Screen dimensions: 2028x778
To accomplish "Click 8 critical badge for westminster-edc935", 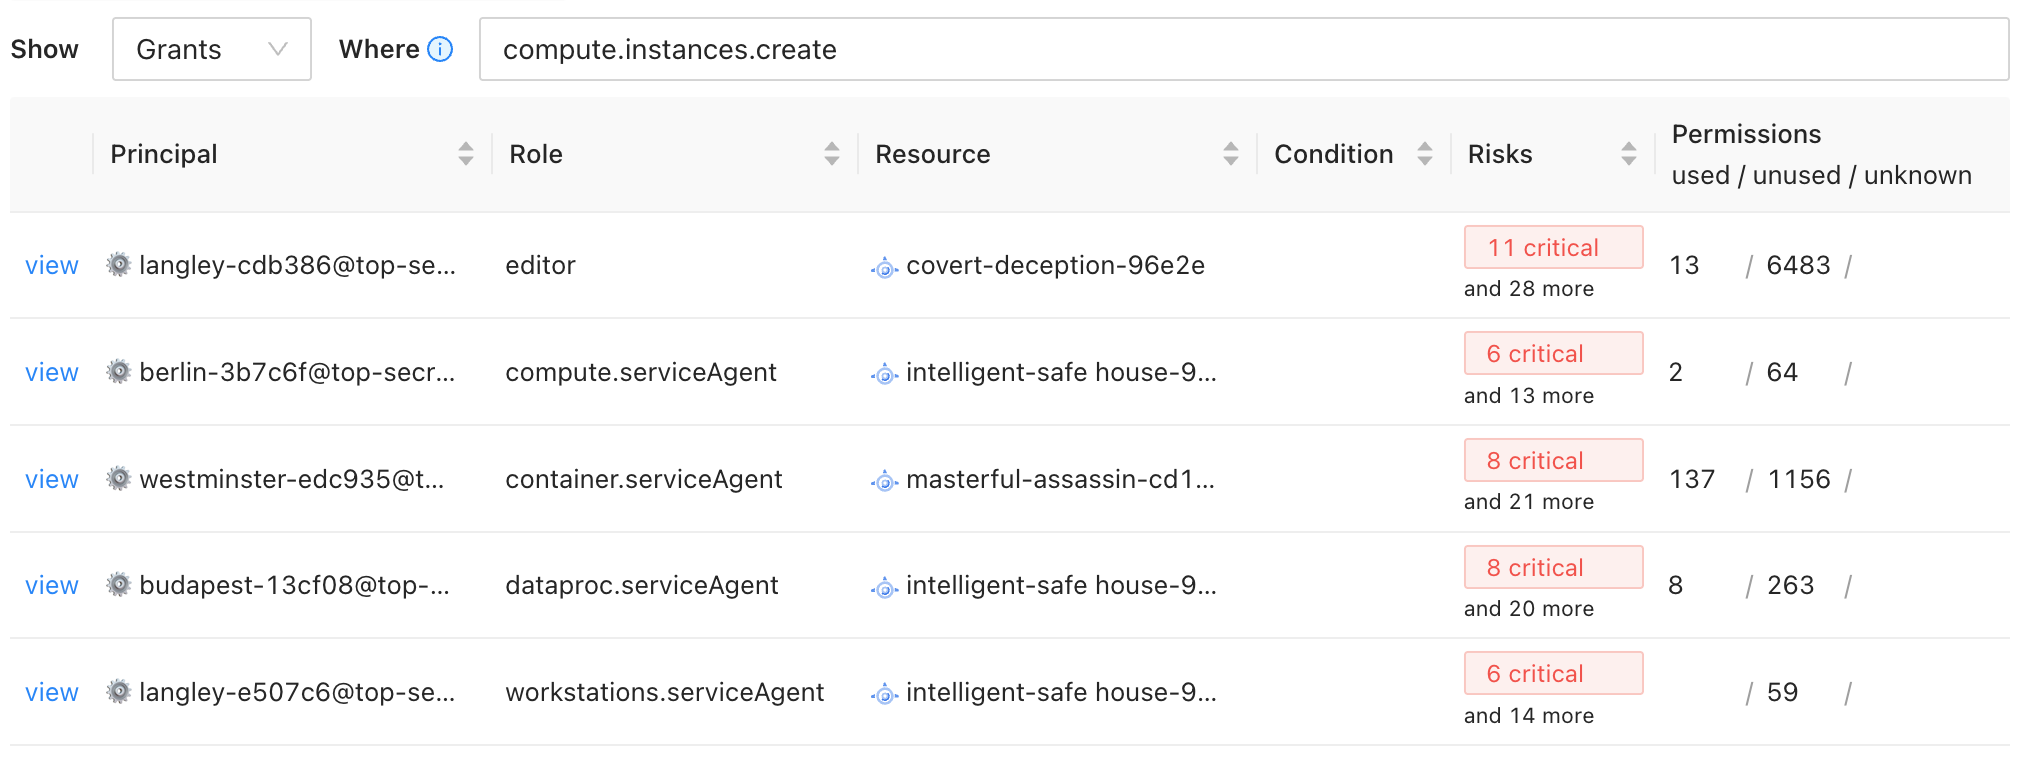I will click(1553, 460).
